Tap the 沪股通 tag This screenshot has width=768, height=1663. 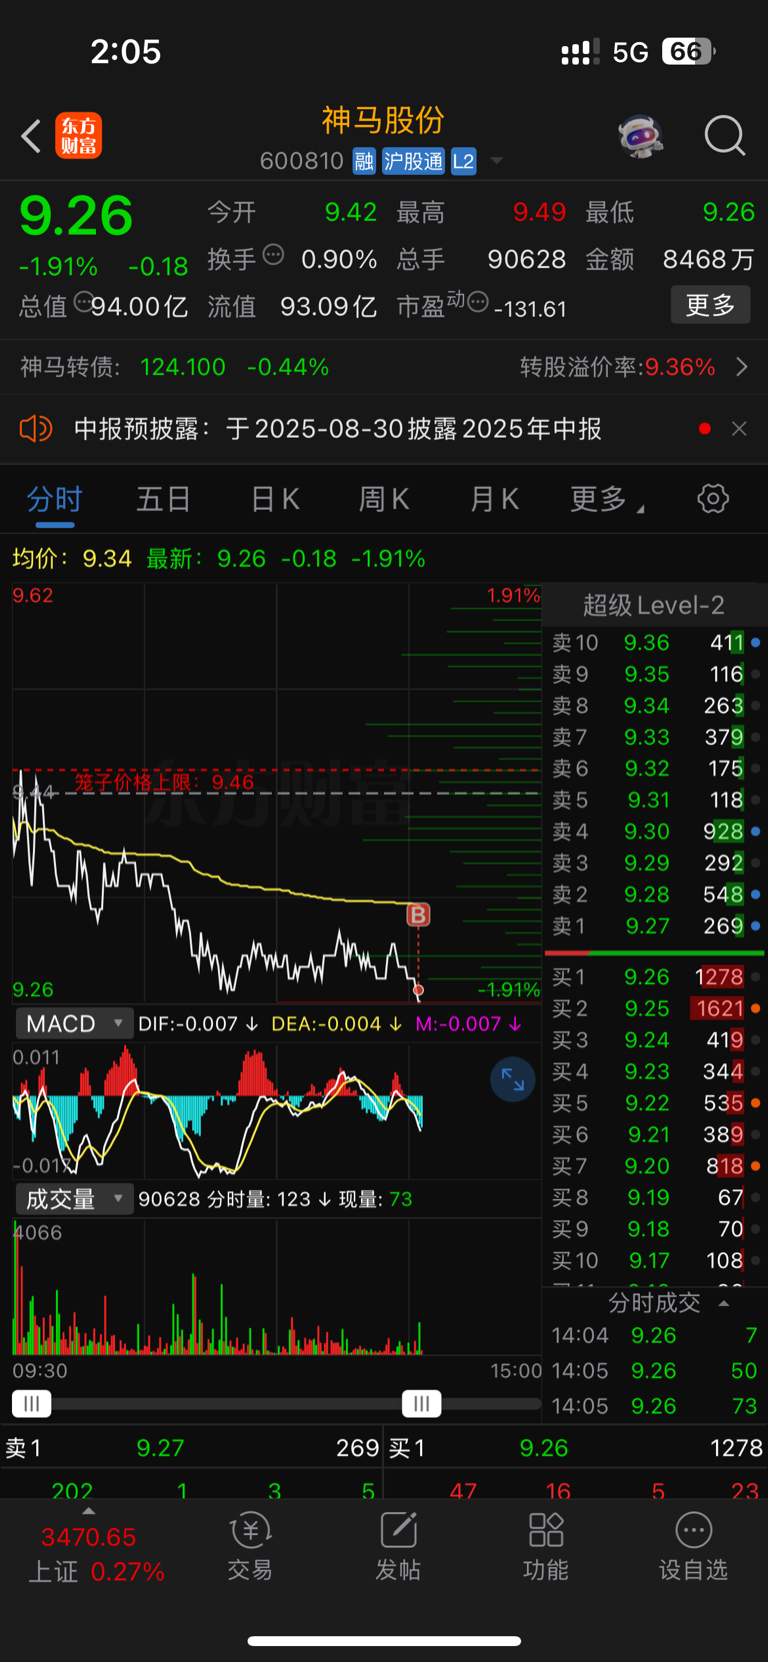413,161
